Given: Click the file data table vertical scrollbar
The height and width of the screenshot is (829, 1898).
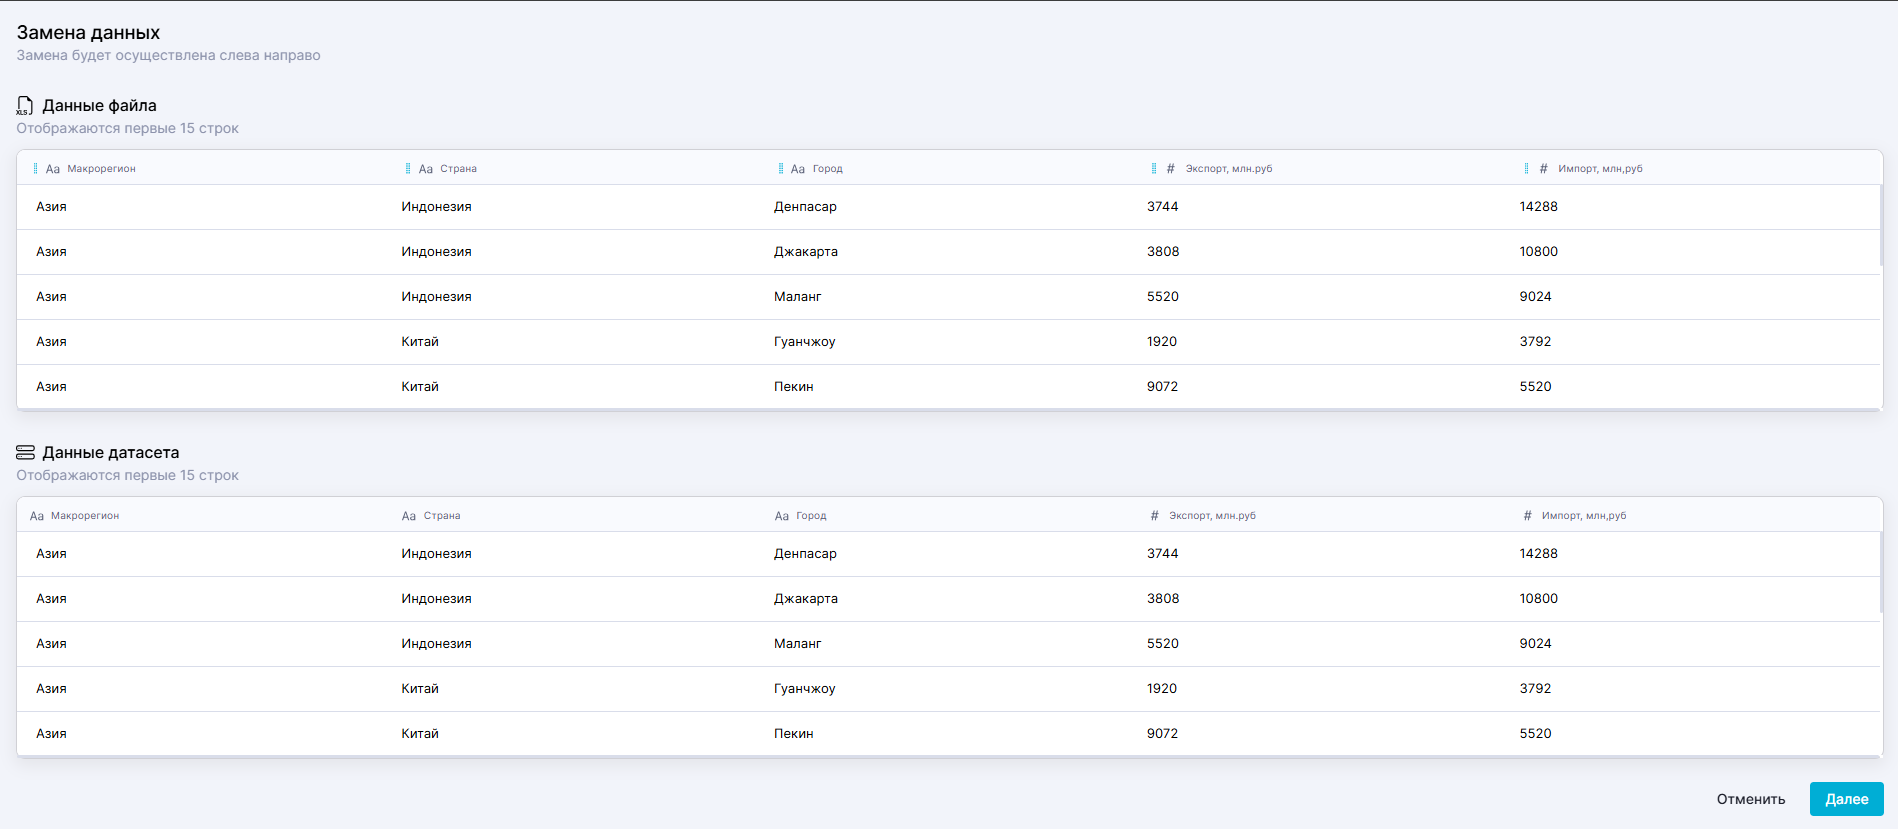Looking at the screenshot, I should pos(1881,225).
